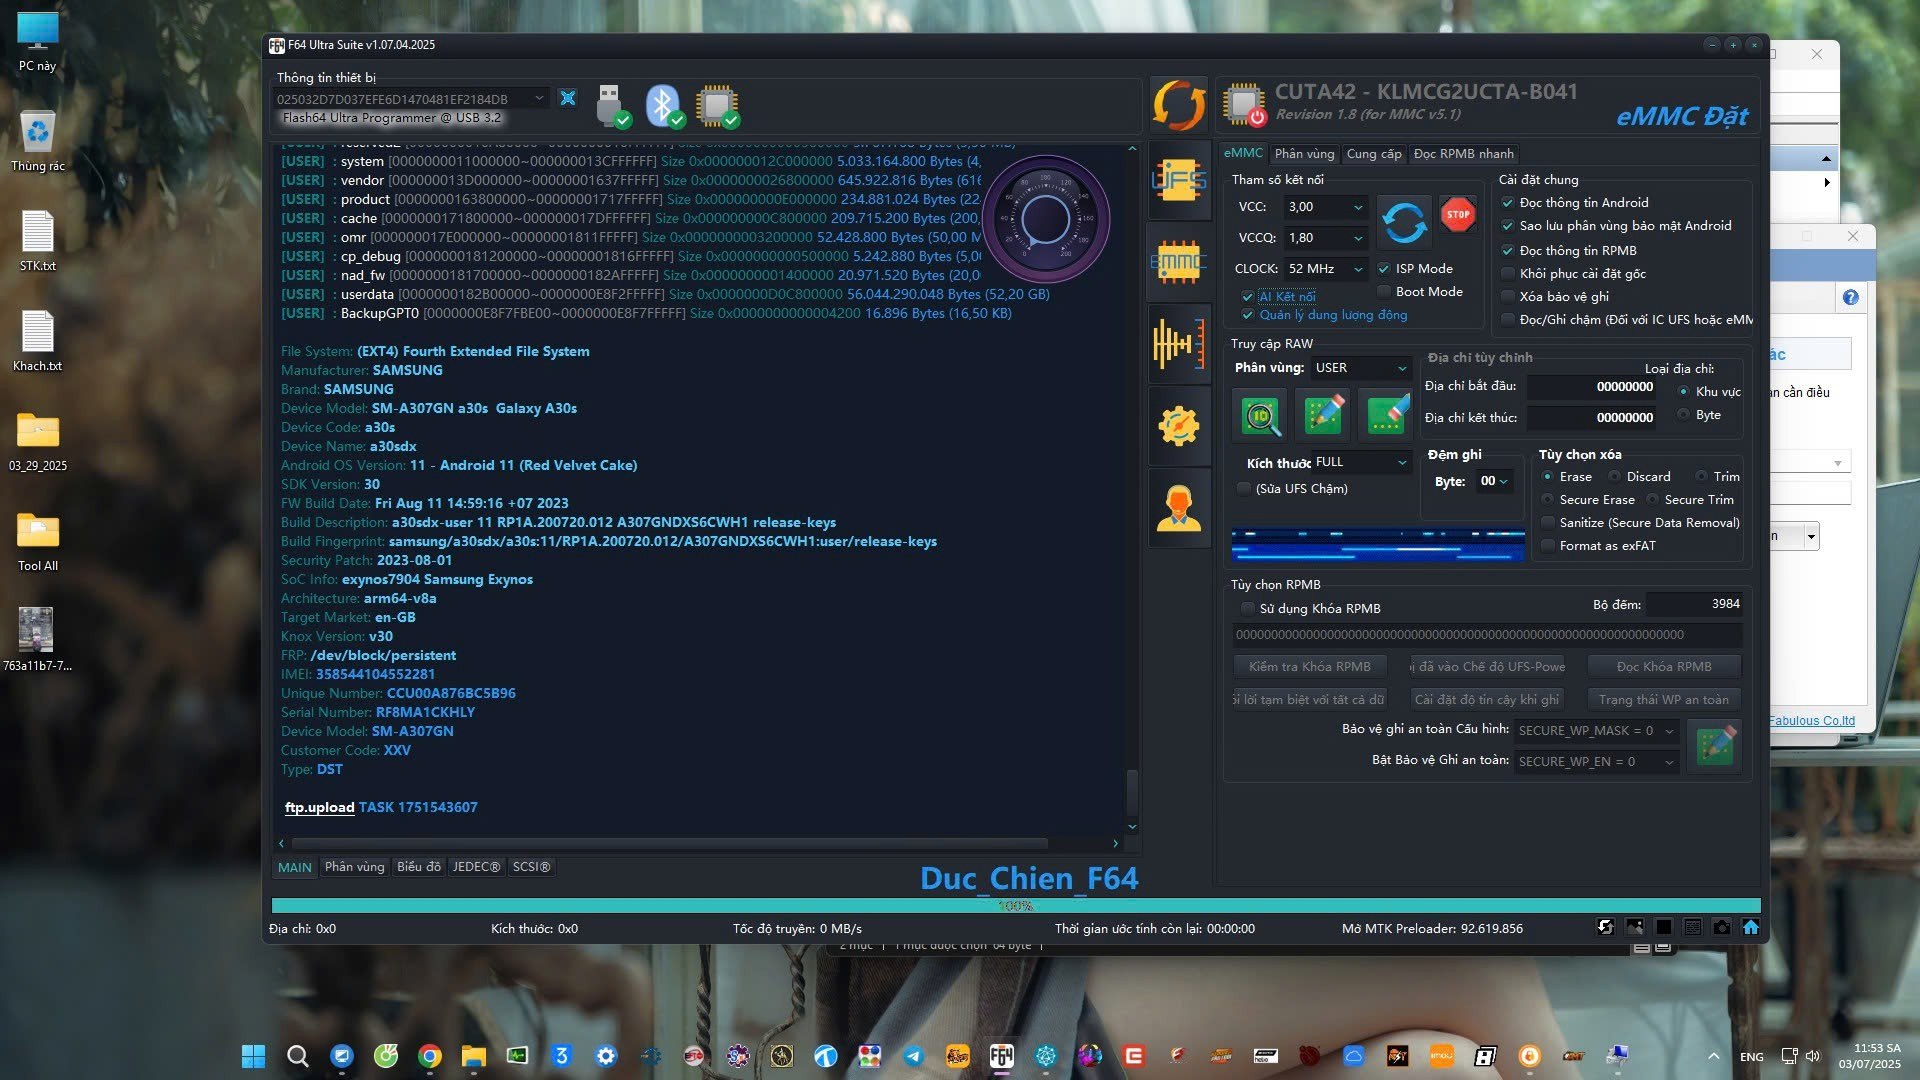Click the read ID magnifier chip icon

pyautogui.click(x=1261, y=415)
